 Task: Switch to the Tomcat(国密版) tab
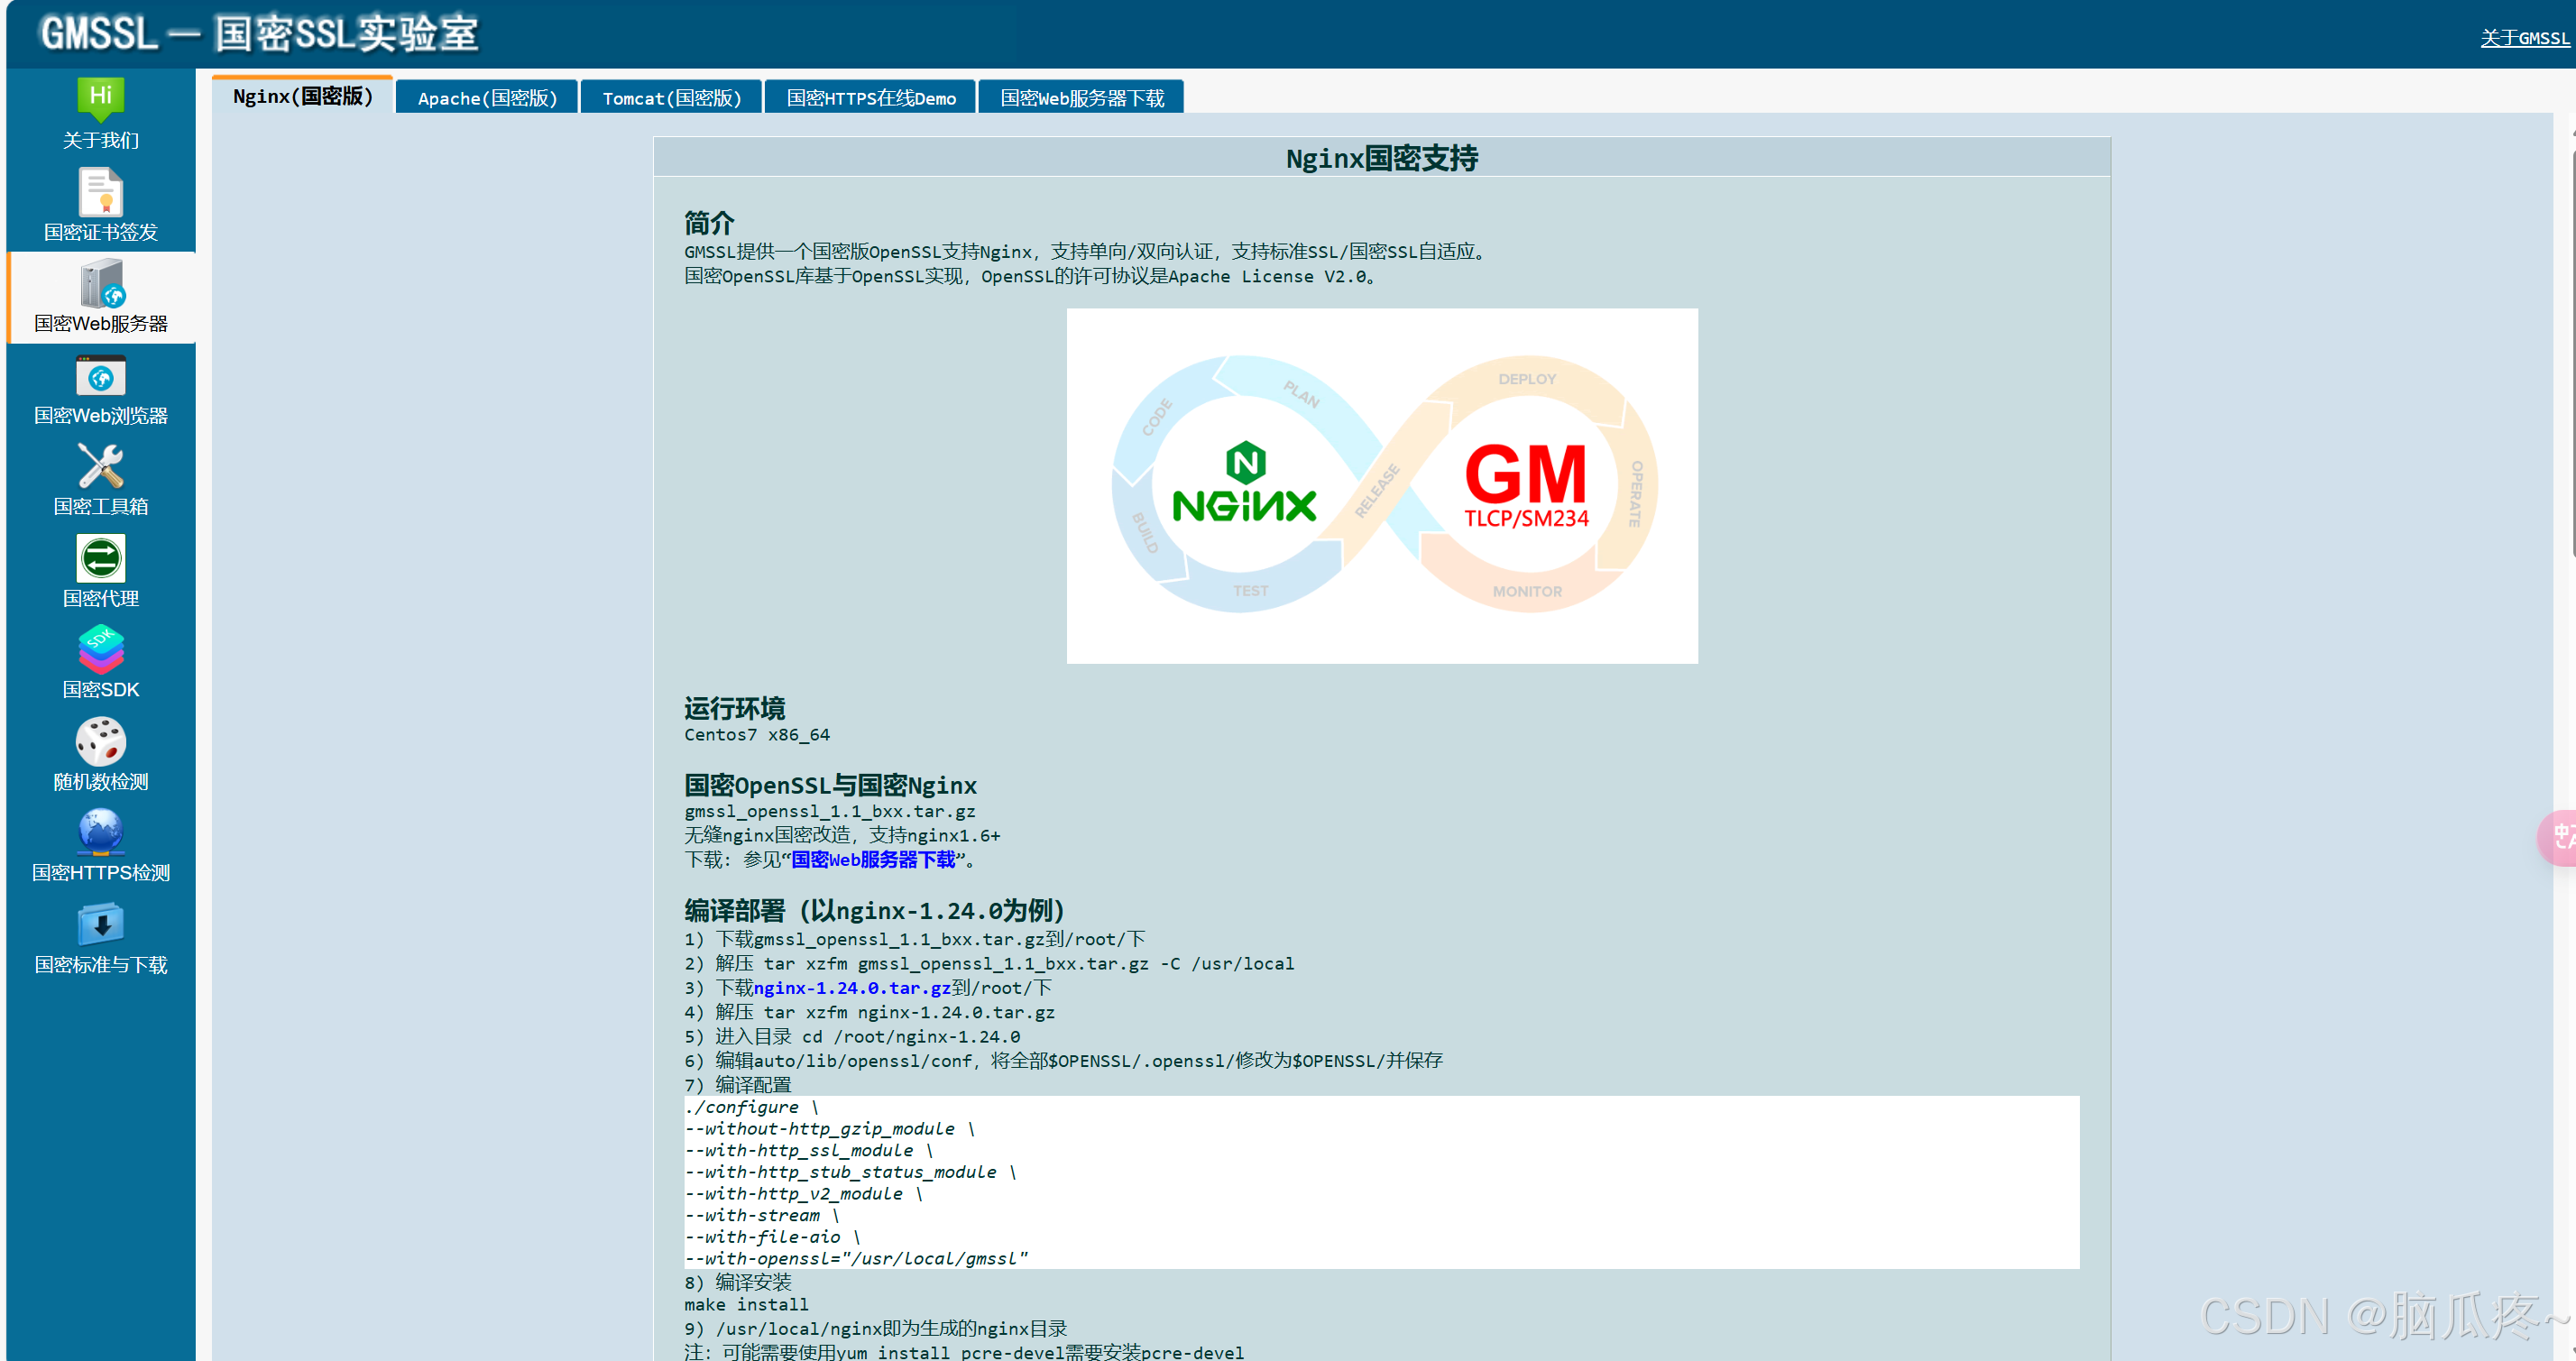(671, 98)
